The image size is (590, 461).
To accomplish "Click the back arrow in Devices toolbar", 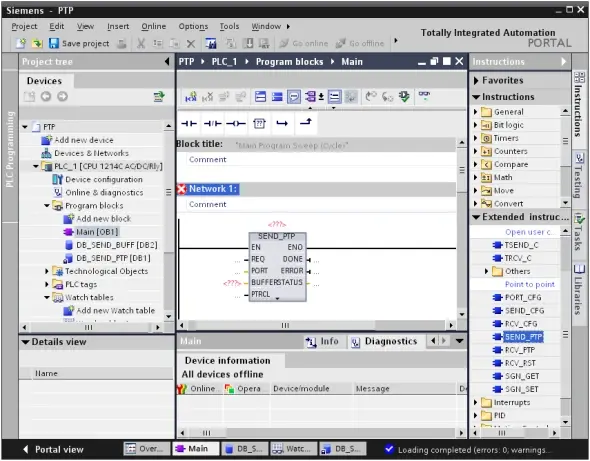I will [x=46, y=97].
